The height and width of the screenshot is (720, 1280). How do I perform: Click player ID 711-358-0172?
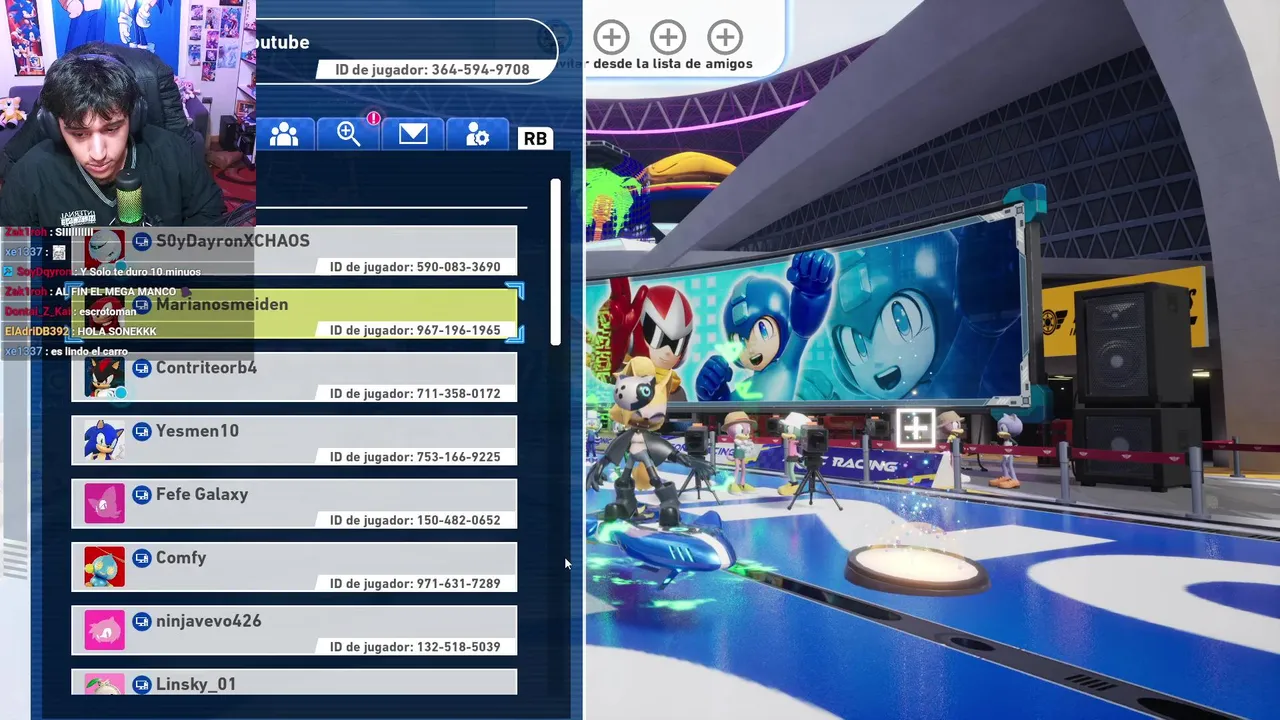415,393
